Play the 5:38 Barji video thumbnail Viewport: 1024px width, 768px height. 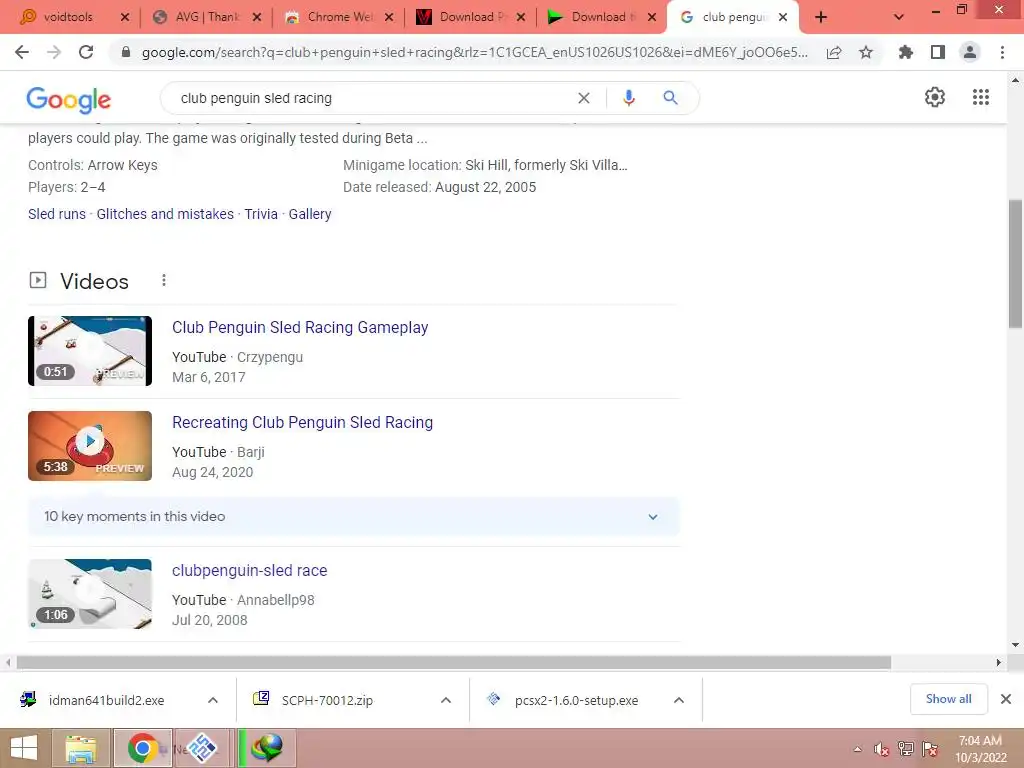tap(90, 446)
